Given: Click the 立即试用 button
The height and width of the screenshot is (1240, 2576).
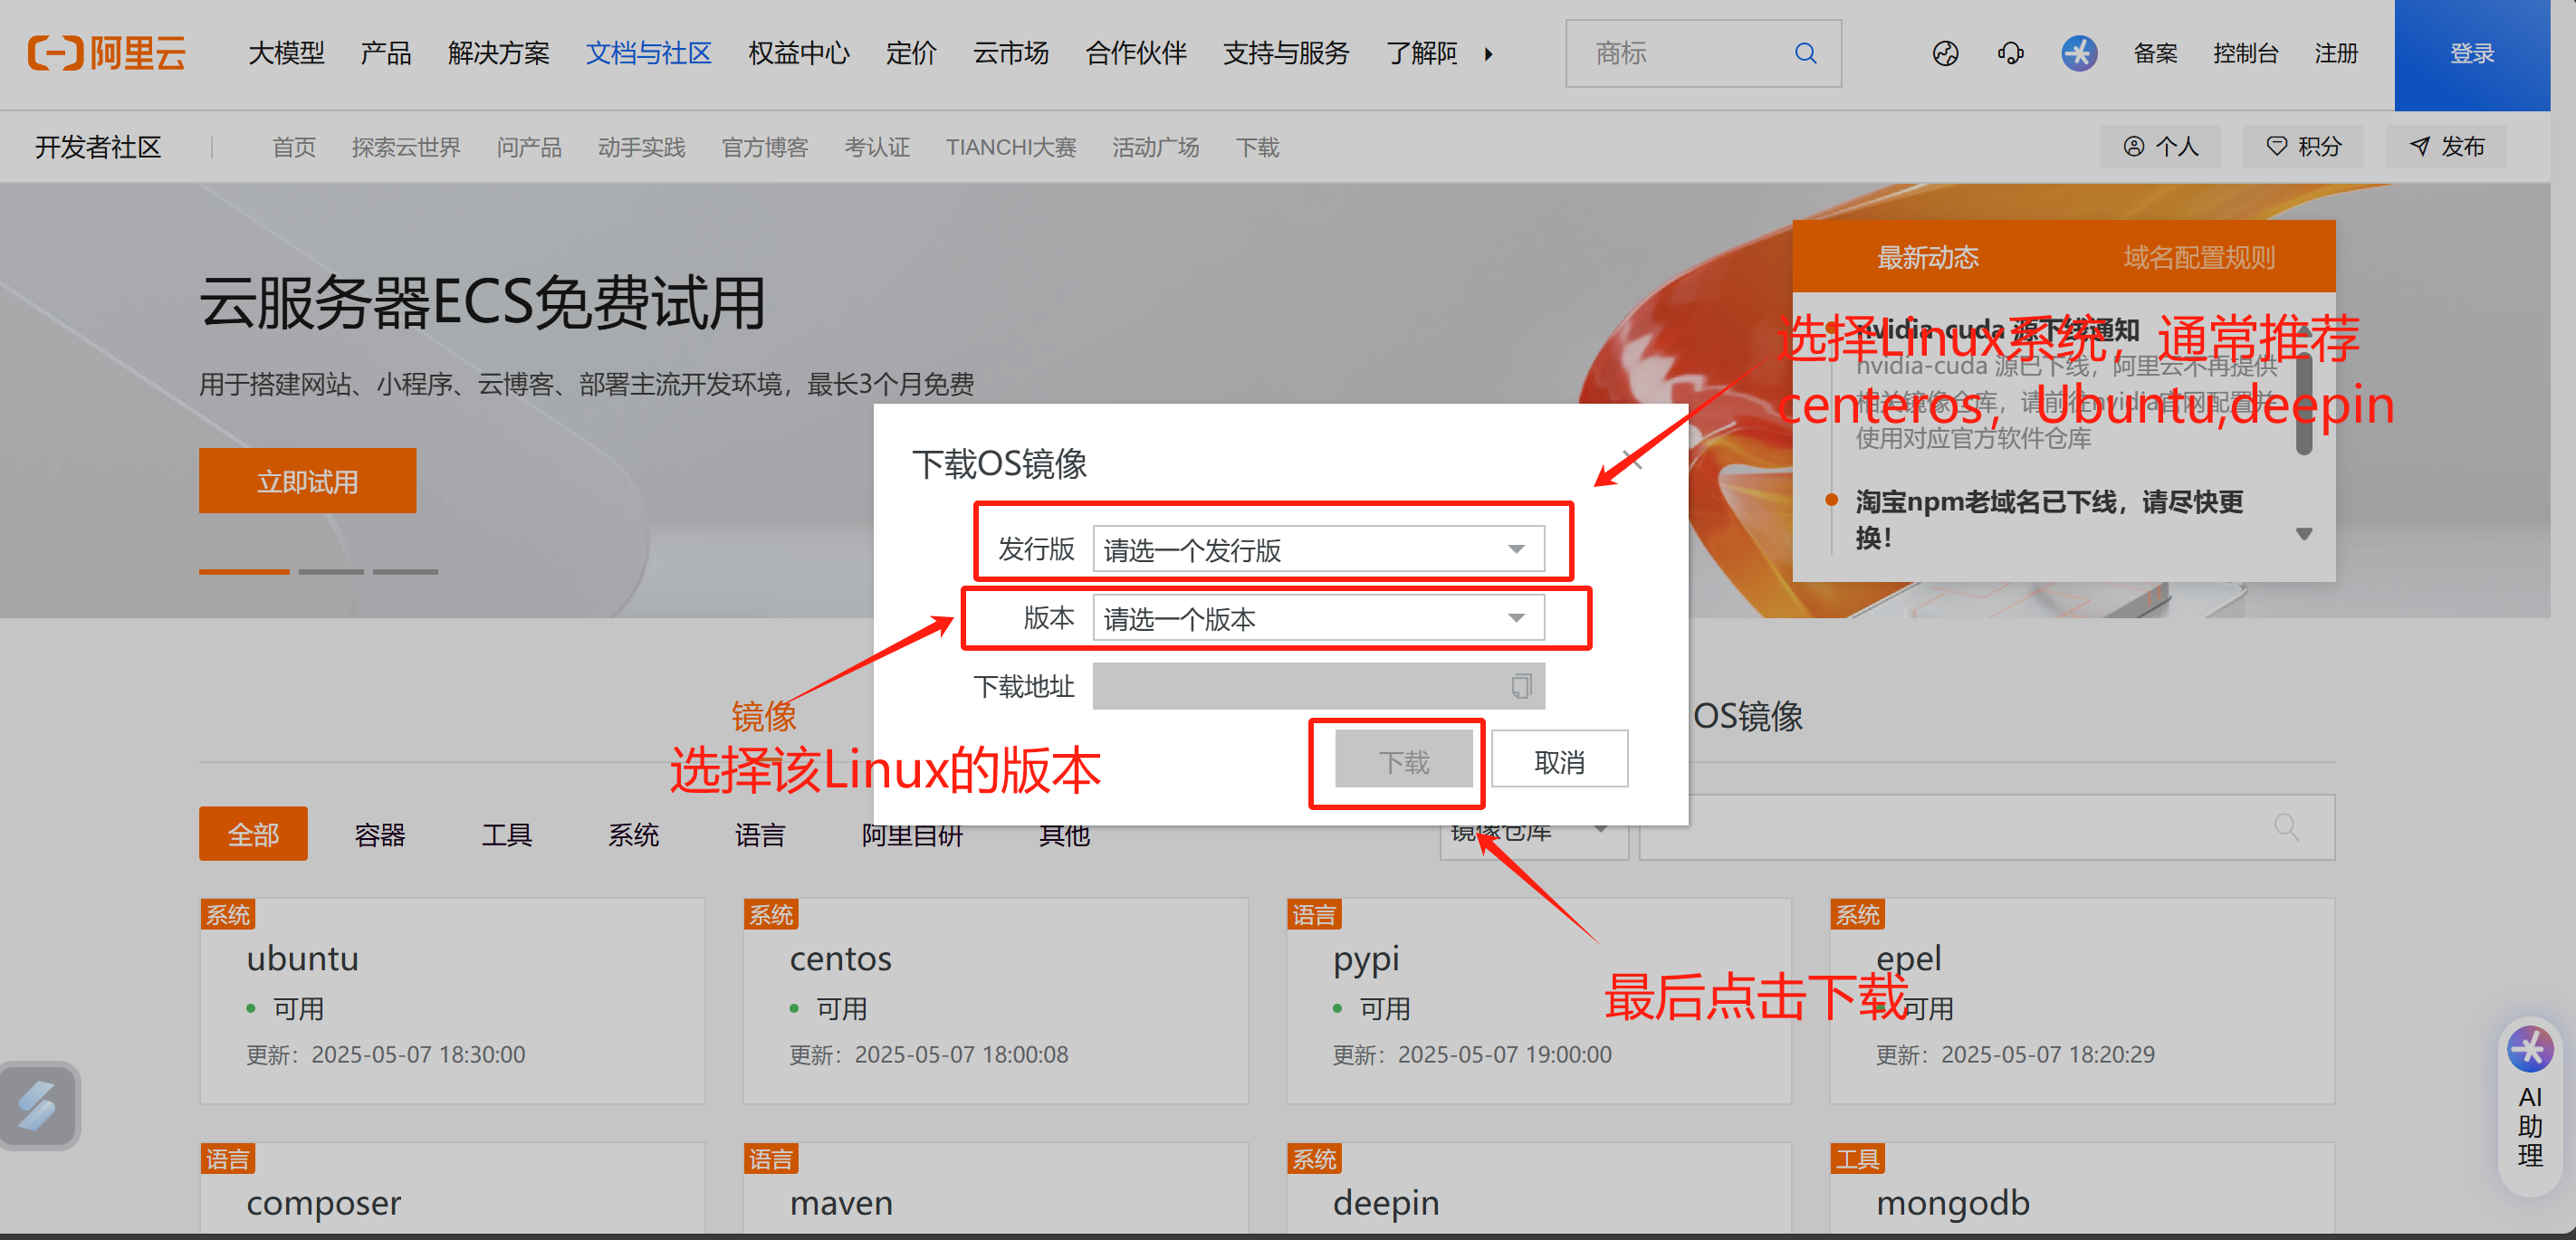Looking at the screenshot, I should point(307,481).
